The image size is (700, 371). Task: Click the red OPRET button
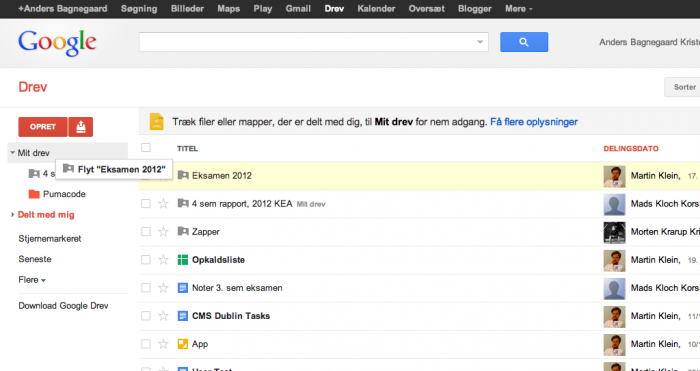click(x=43, y=127)
